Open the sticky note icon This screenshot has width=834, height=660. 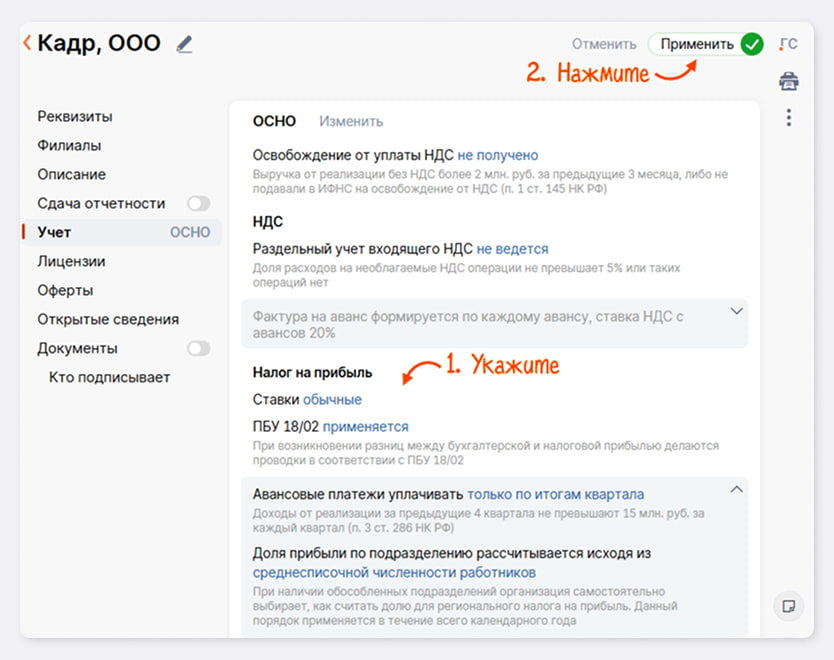pos(789,606)
